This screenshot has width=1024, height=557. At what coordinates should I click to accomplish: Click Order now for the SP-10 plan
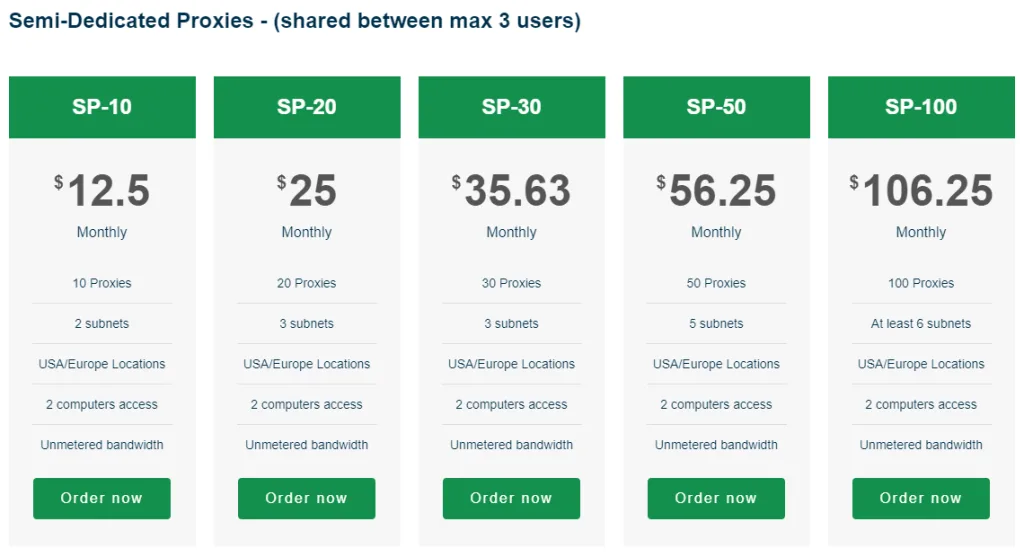coord(102,498)
